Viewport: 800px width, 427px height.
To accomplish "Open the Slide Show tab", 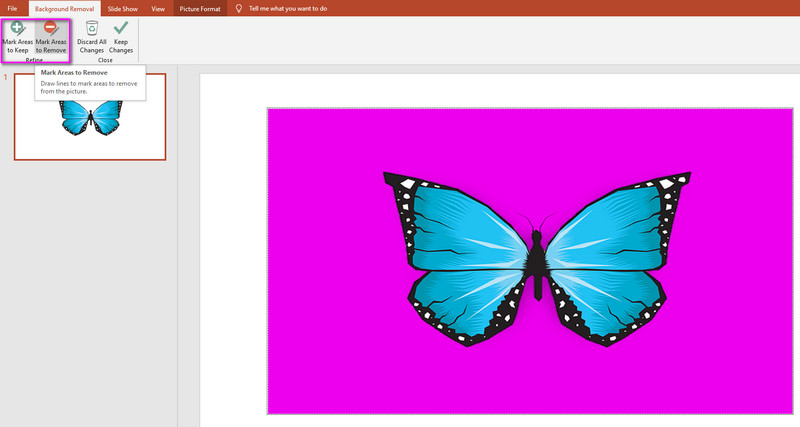I will [122, 9].
